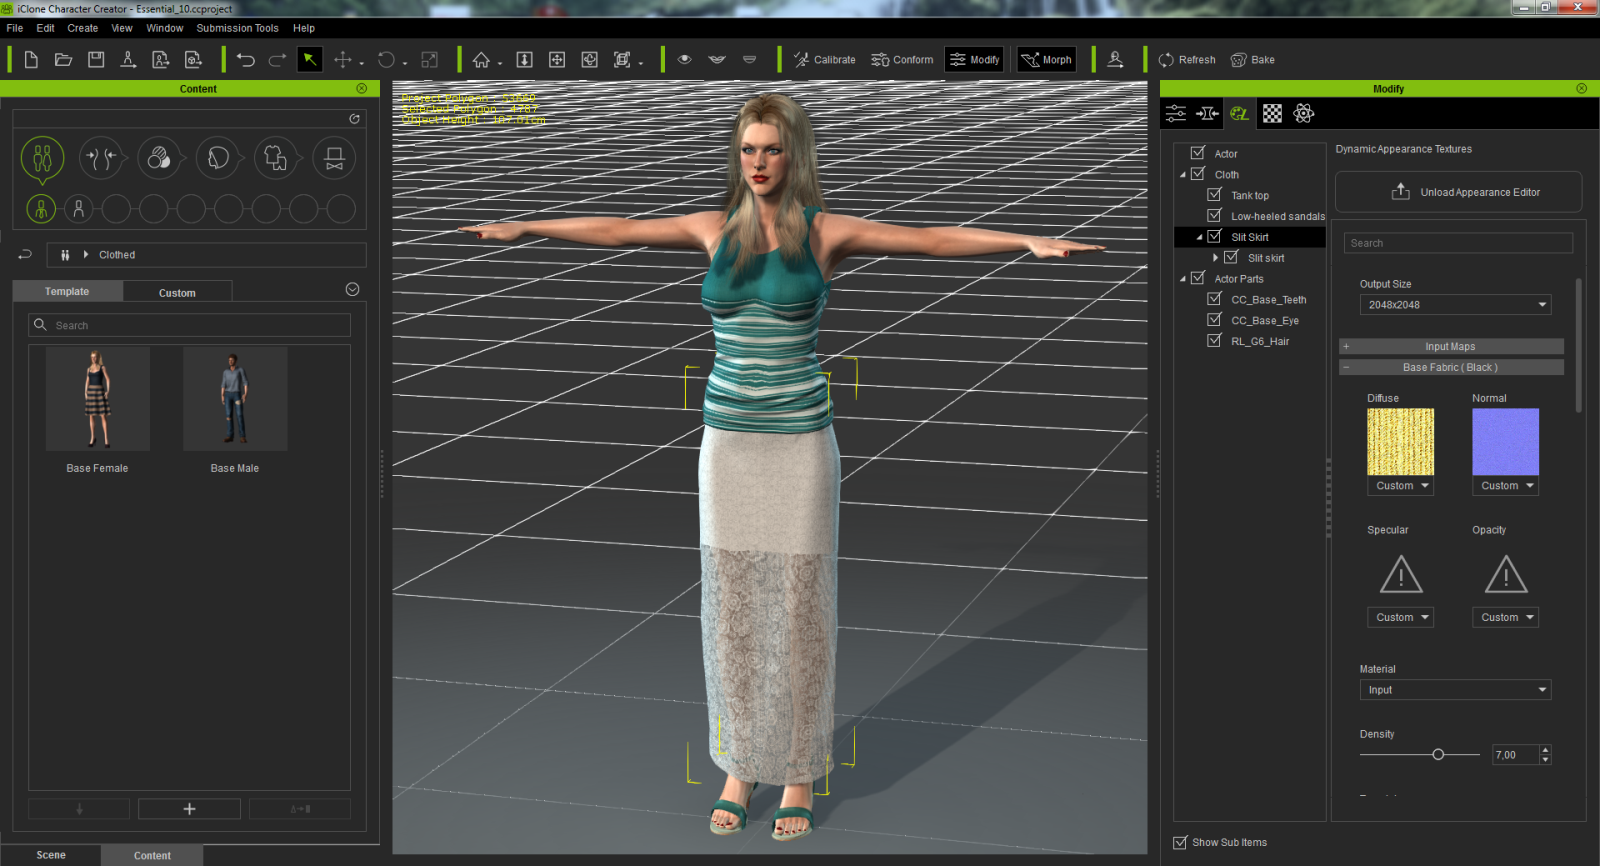Switch to the Scene tab at bottom

point(51,855)
